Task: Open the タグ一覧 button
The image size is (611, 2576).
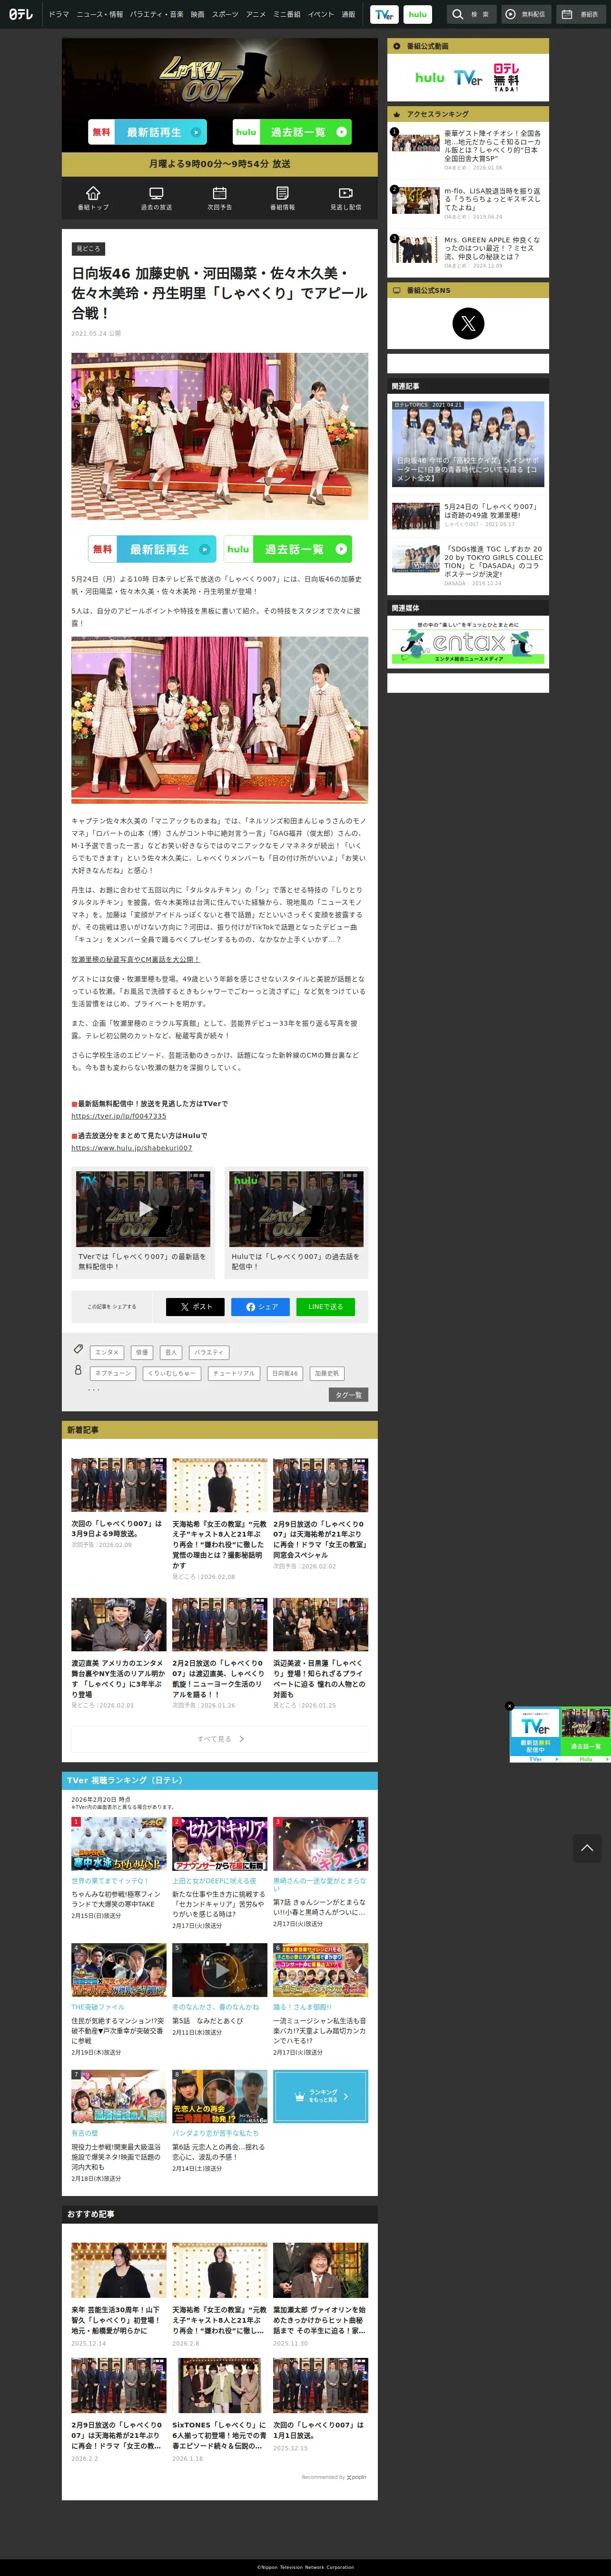Action: pos(348,1395)
